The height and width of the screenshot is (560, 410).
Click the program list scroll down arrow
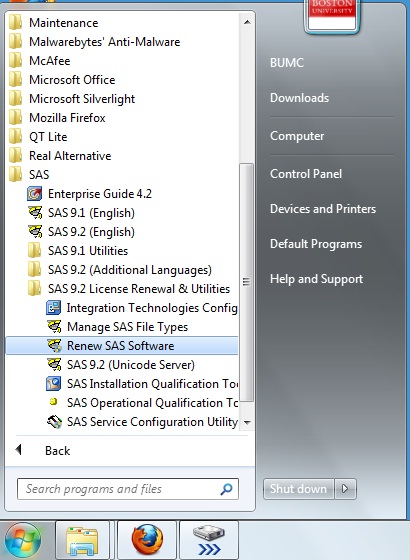point(246,422)
